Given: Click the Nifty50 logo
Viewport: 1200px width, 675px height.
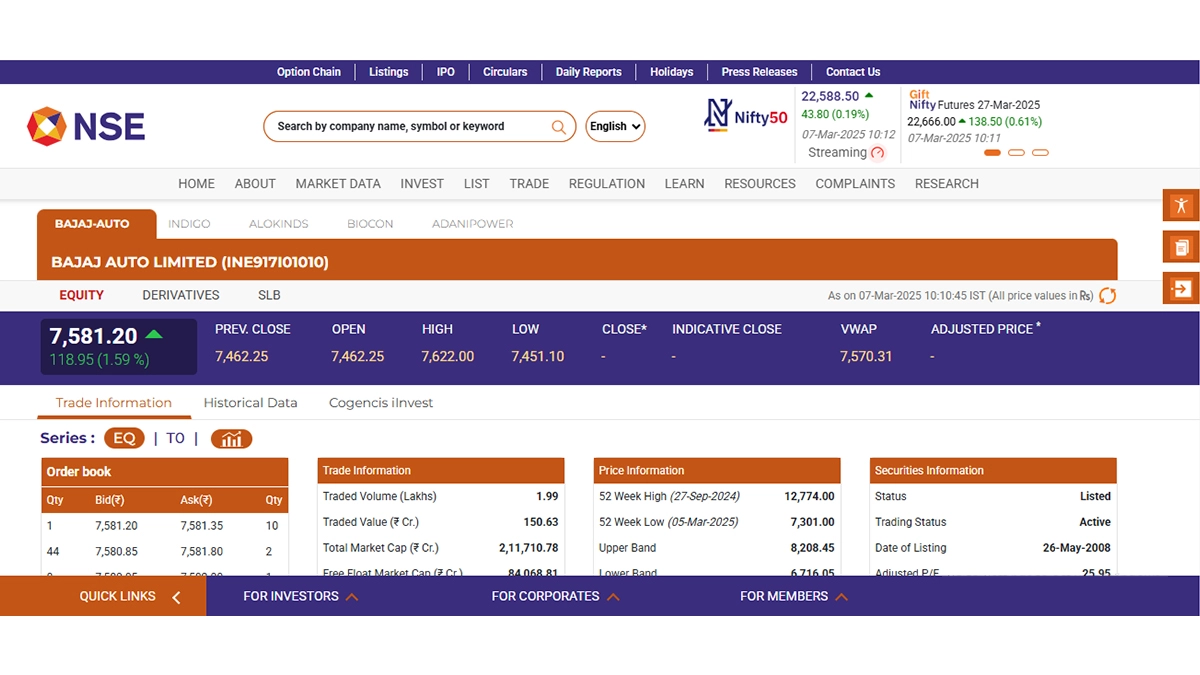Looking at the screenshot, I should point(746,116).
